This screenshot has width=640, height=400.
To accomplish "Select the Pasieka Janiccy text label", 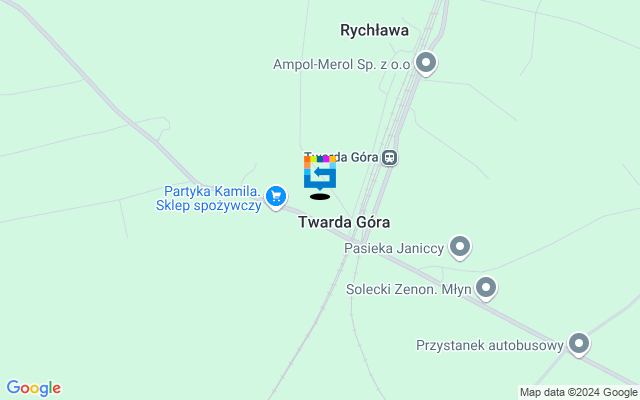I will tap(394, 248).
